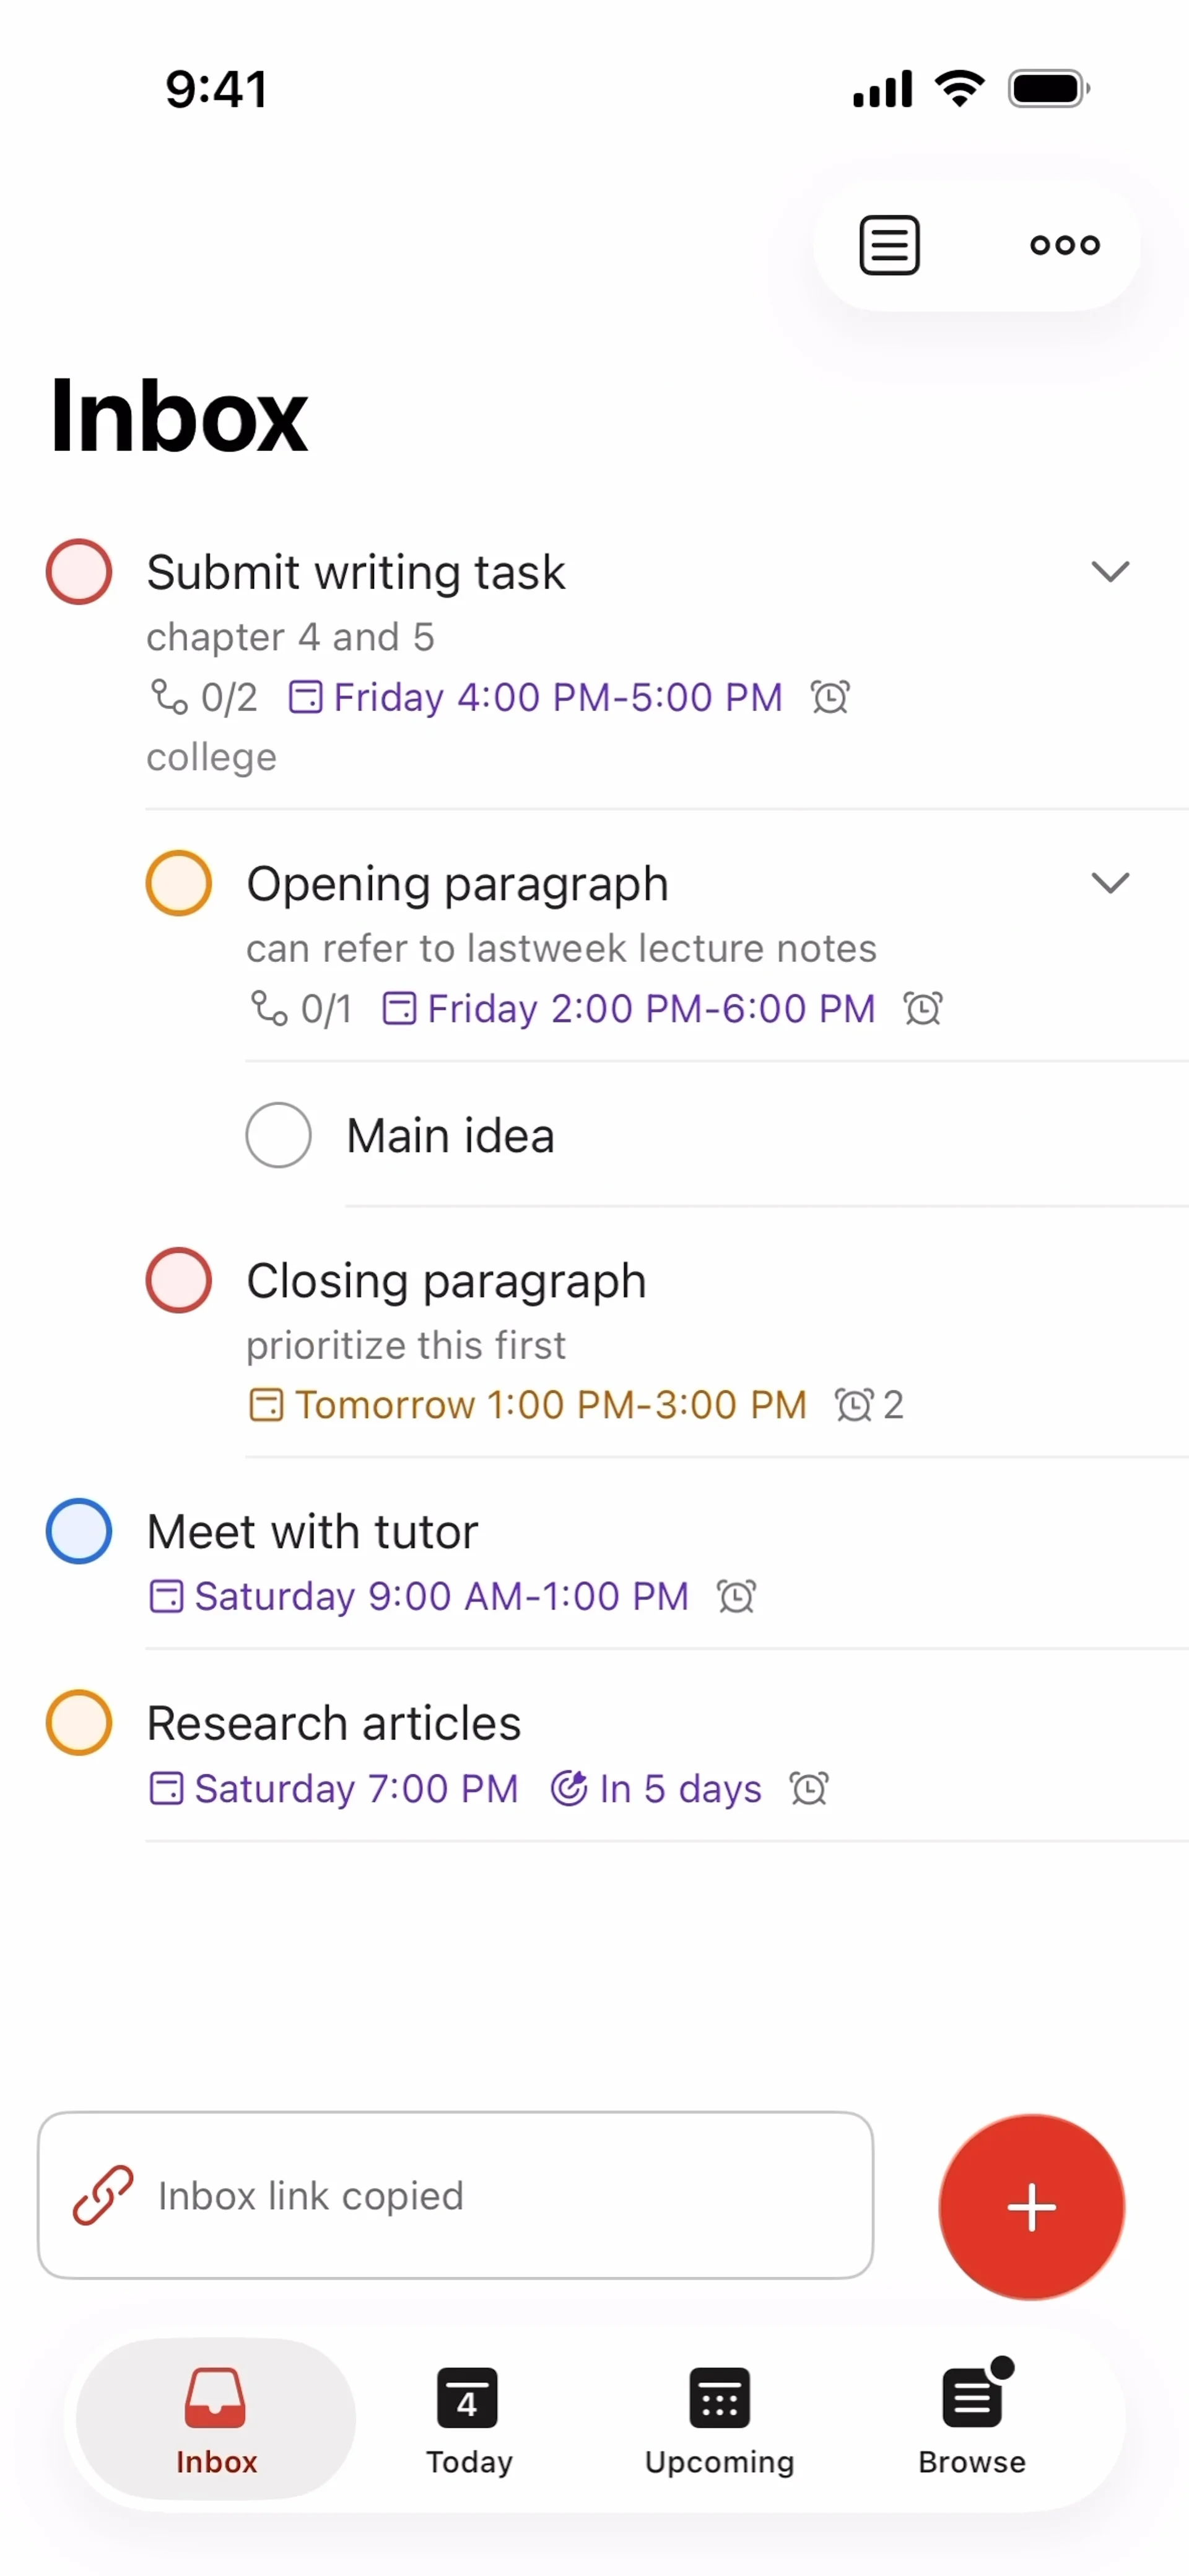Image resolution: width=1189 pixels, height=2576 pixels.
Task: Click the alarm icon on Meet with tutor
Action: coord(737,1597)
